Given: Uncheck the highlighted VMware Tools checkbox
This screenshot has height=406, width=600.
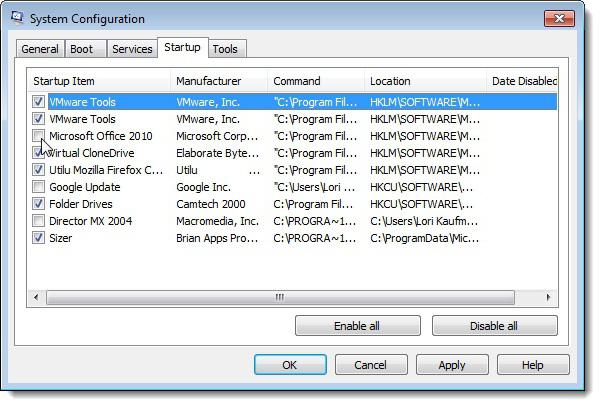Looking at the screenshot, I should click(x=38, y=102).
